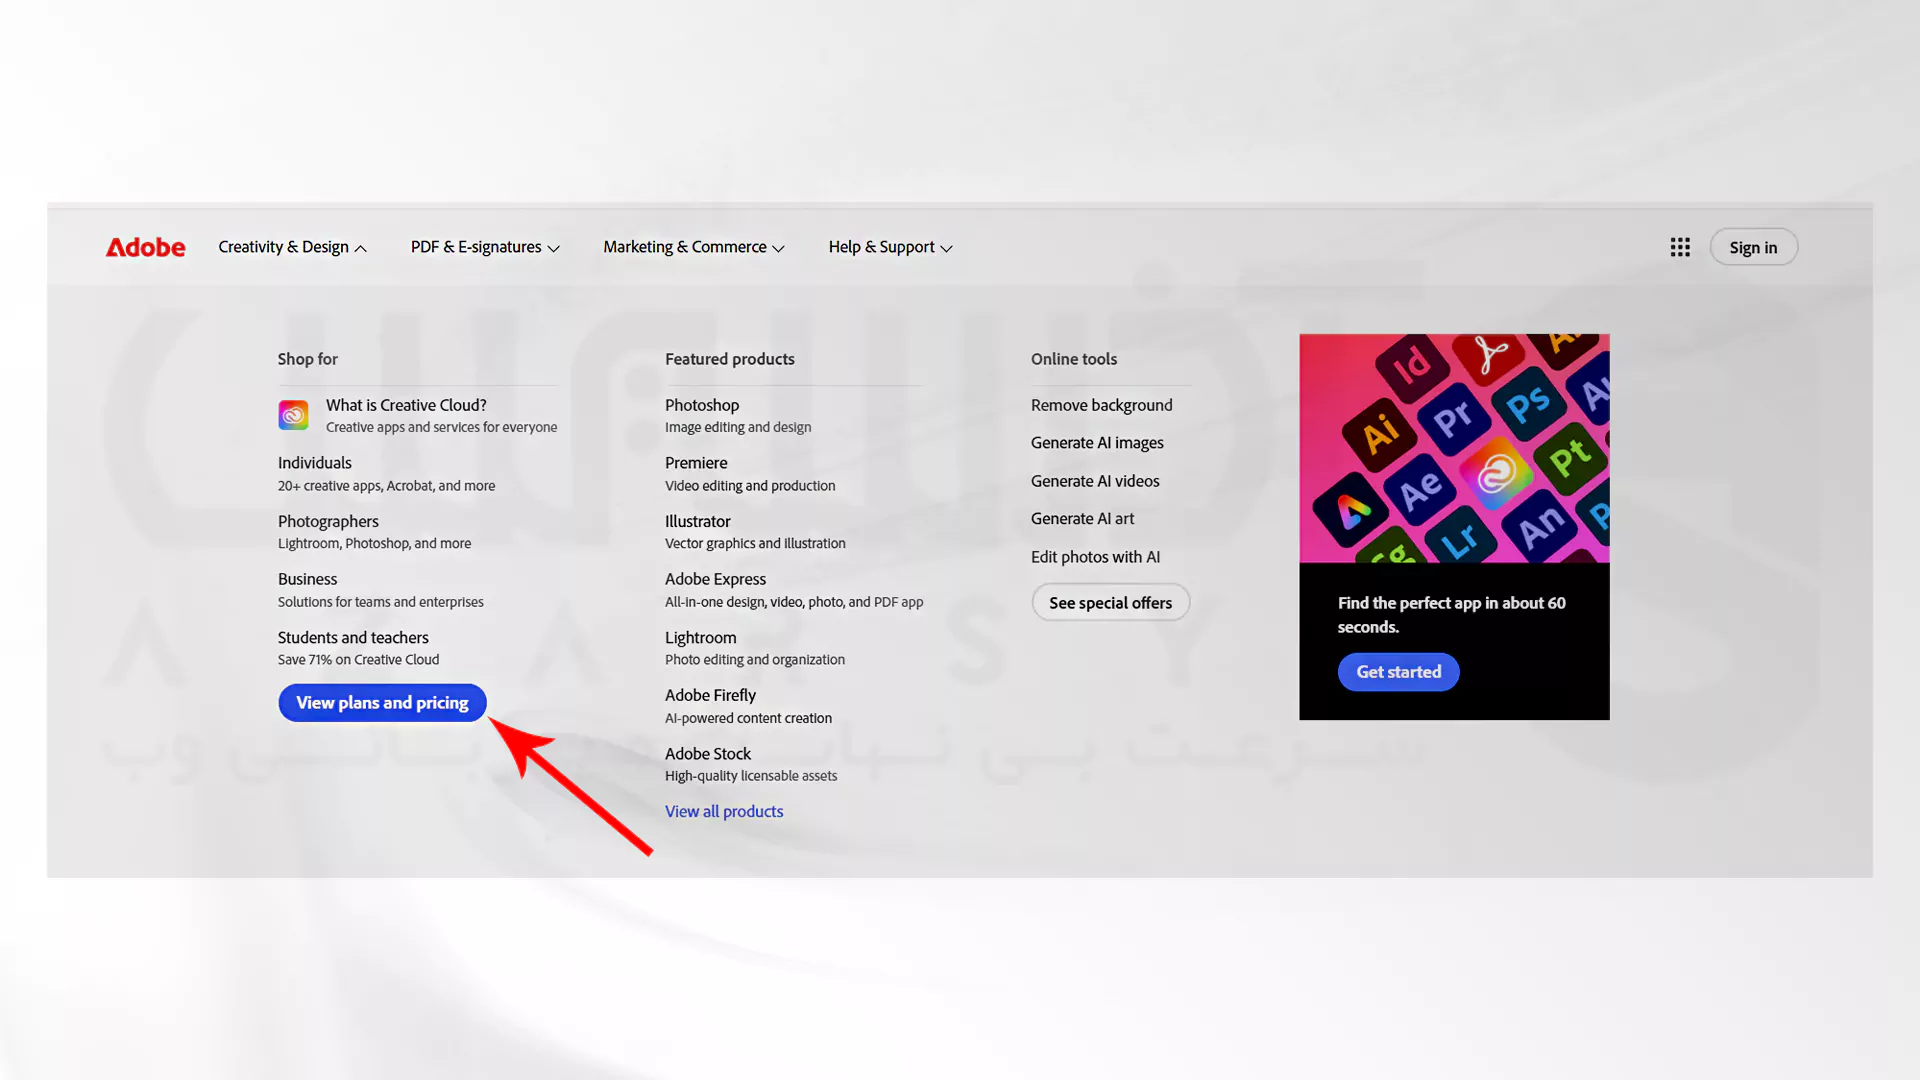This screenshot has width=1920, height=1080.
Task: Click Generate AI images tool
Action: 1097,443
